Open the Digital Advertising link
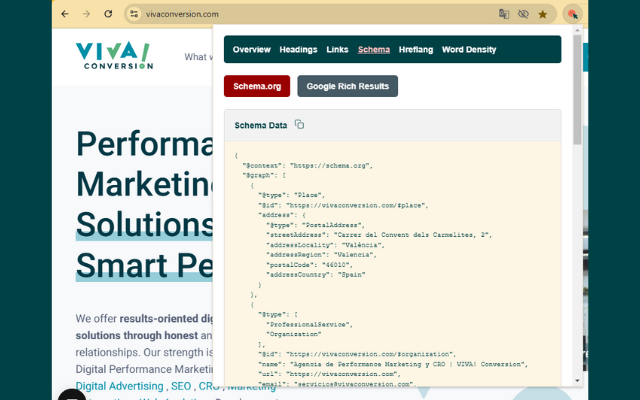640x400 pixels. [x=119, y=386]
